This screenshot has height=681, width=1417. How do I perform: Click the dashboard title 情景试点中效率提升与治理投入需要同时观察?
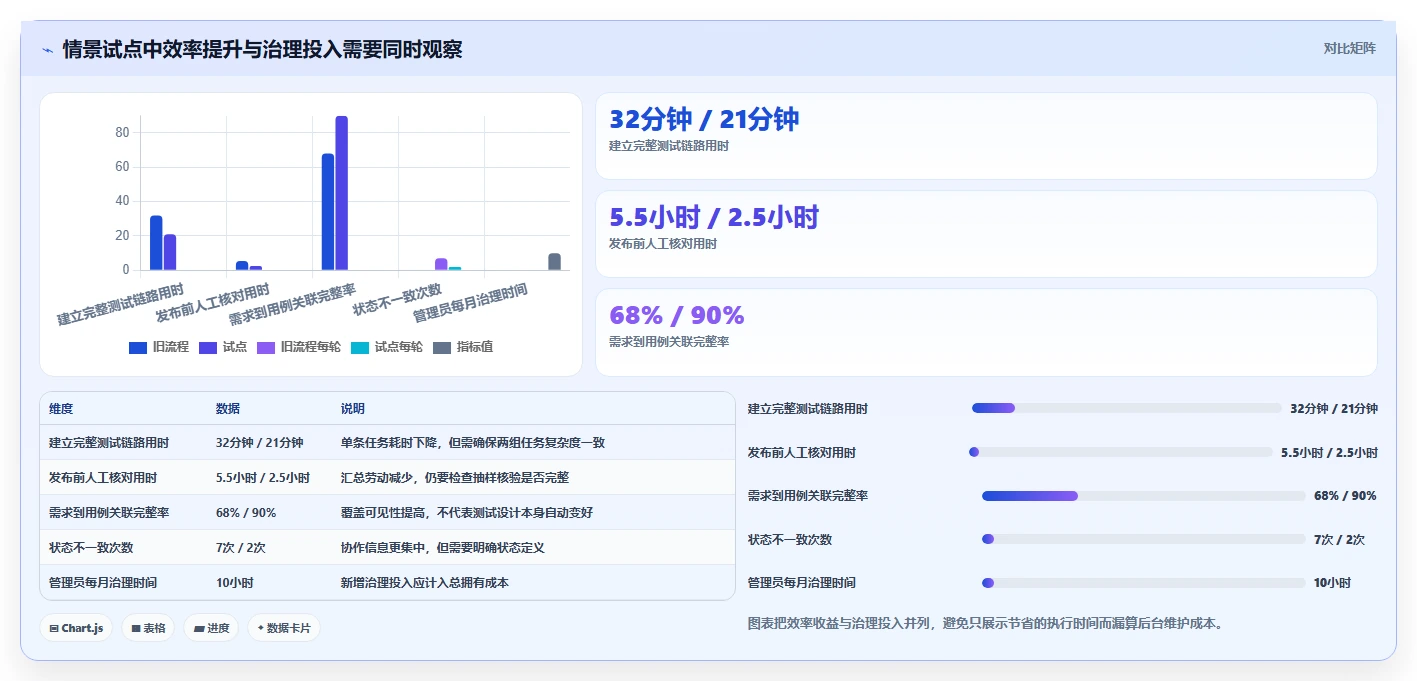click(262, 50)
